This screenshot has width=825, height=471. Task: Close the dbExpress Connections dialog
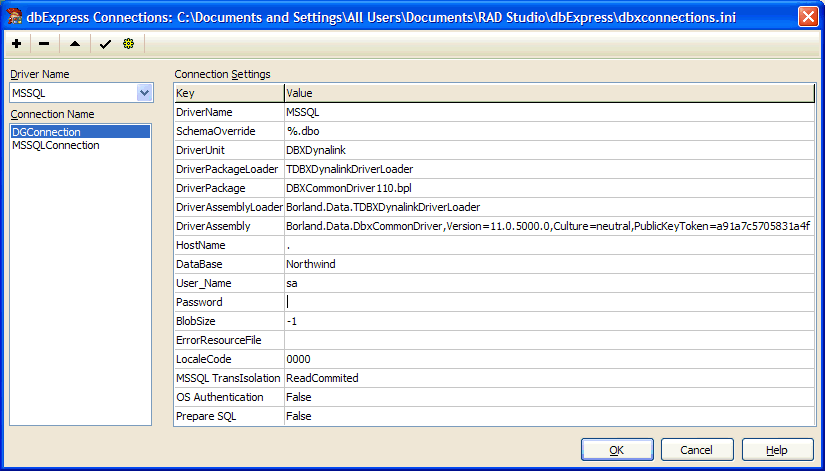coord(808,17)
